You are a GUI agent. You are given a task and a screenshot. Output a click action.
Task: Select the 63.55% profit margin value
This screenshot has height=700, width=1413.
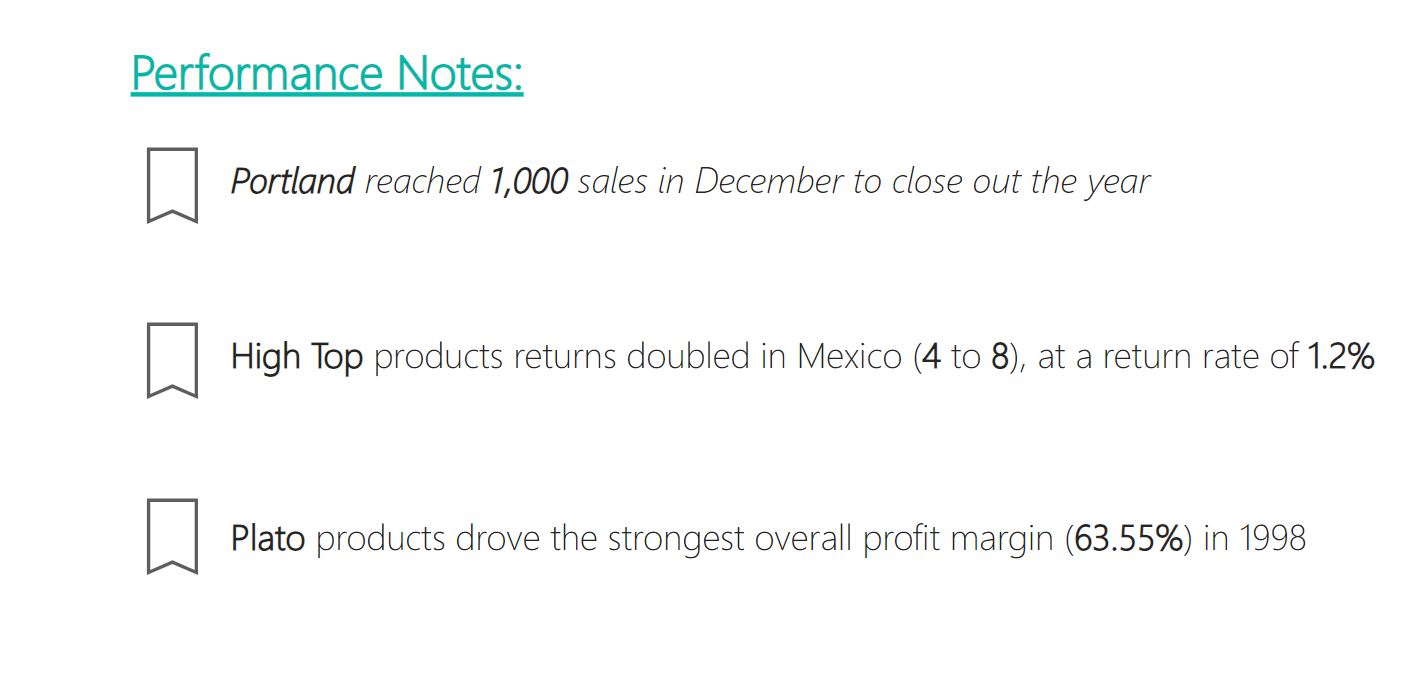click(x=1128, y=539)
